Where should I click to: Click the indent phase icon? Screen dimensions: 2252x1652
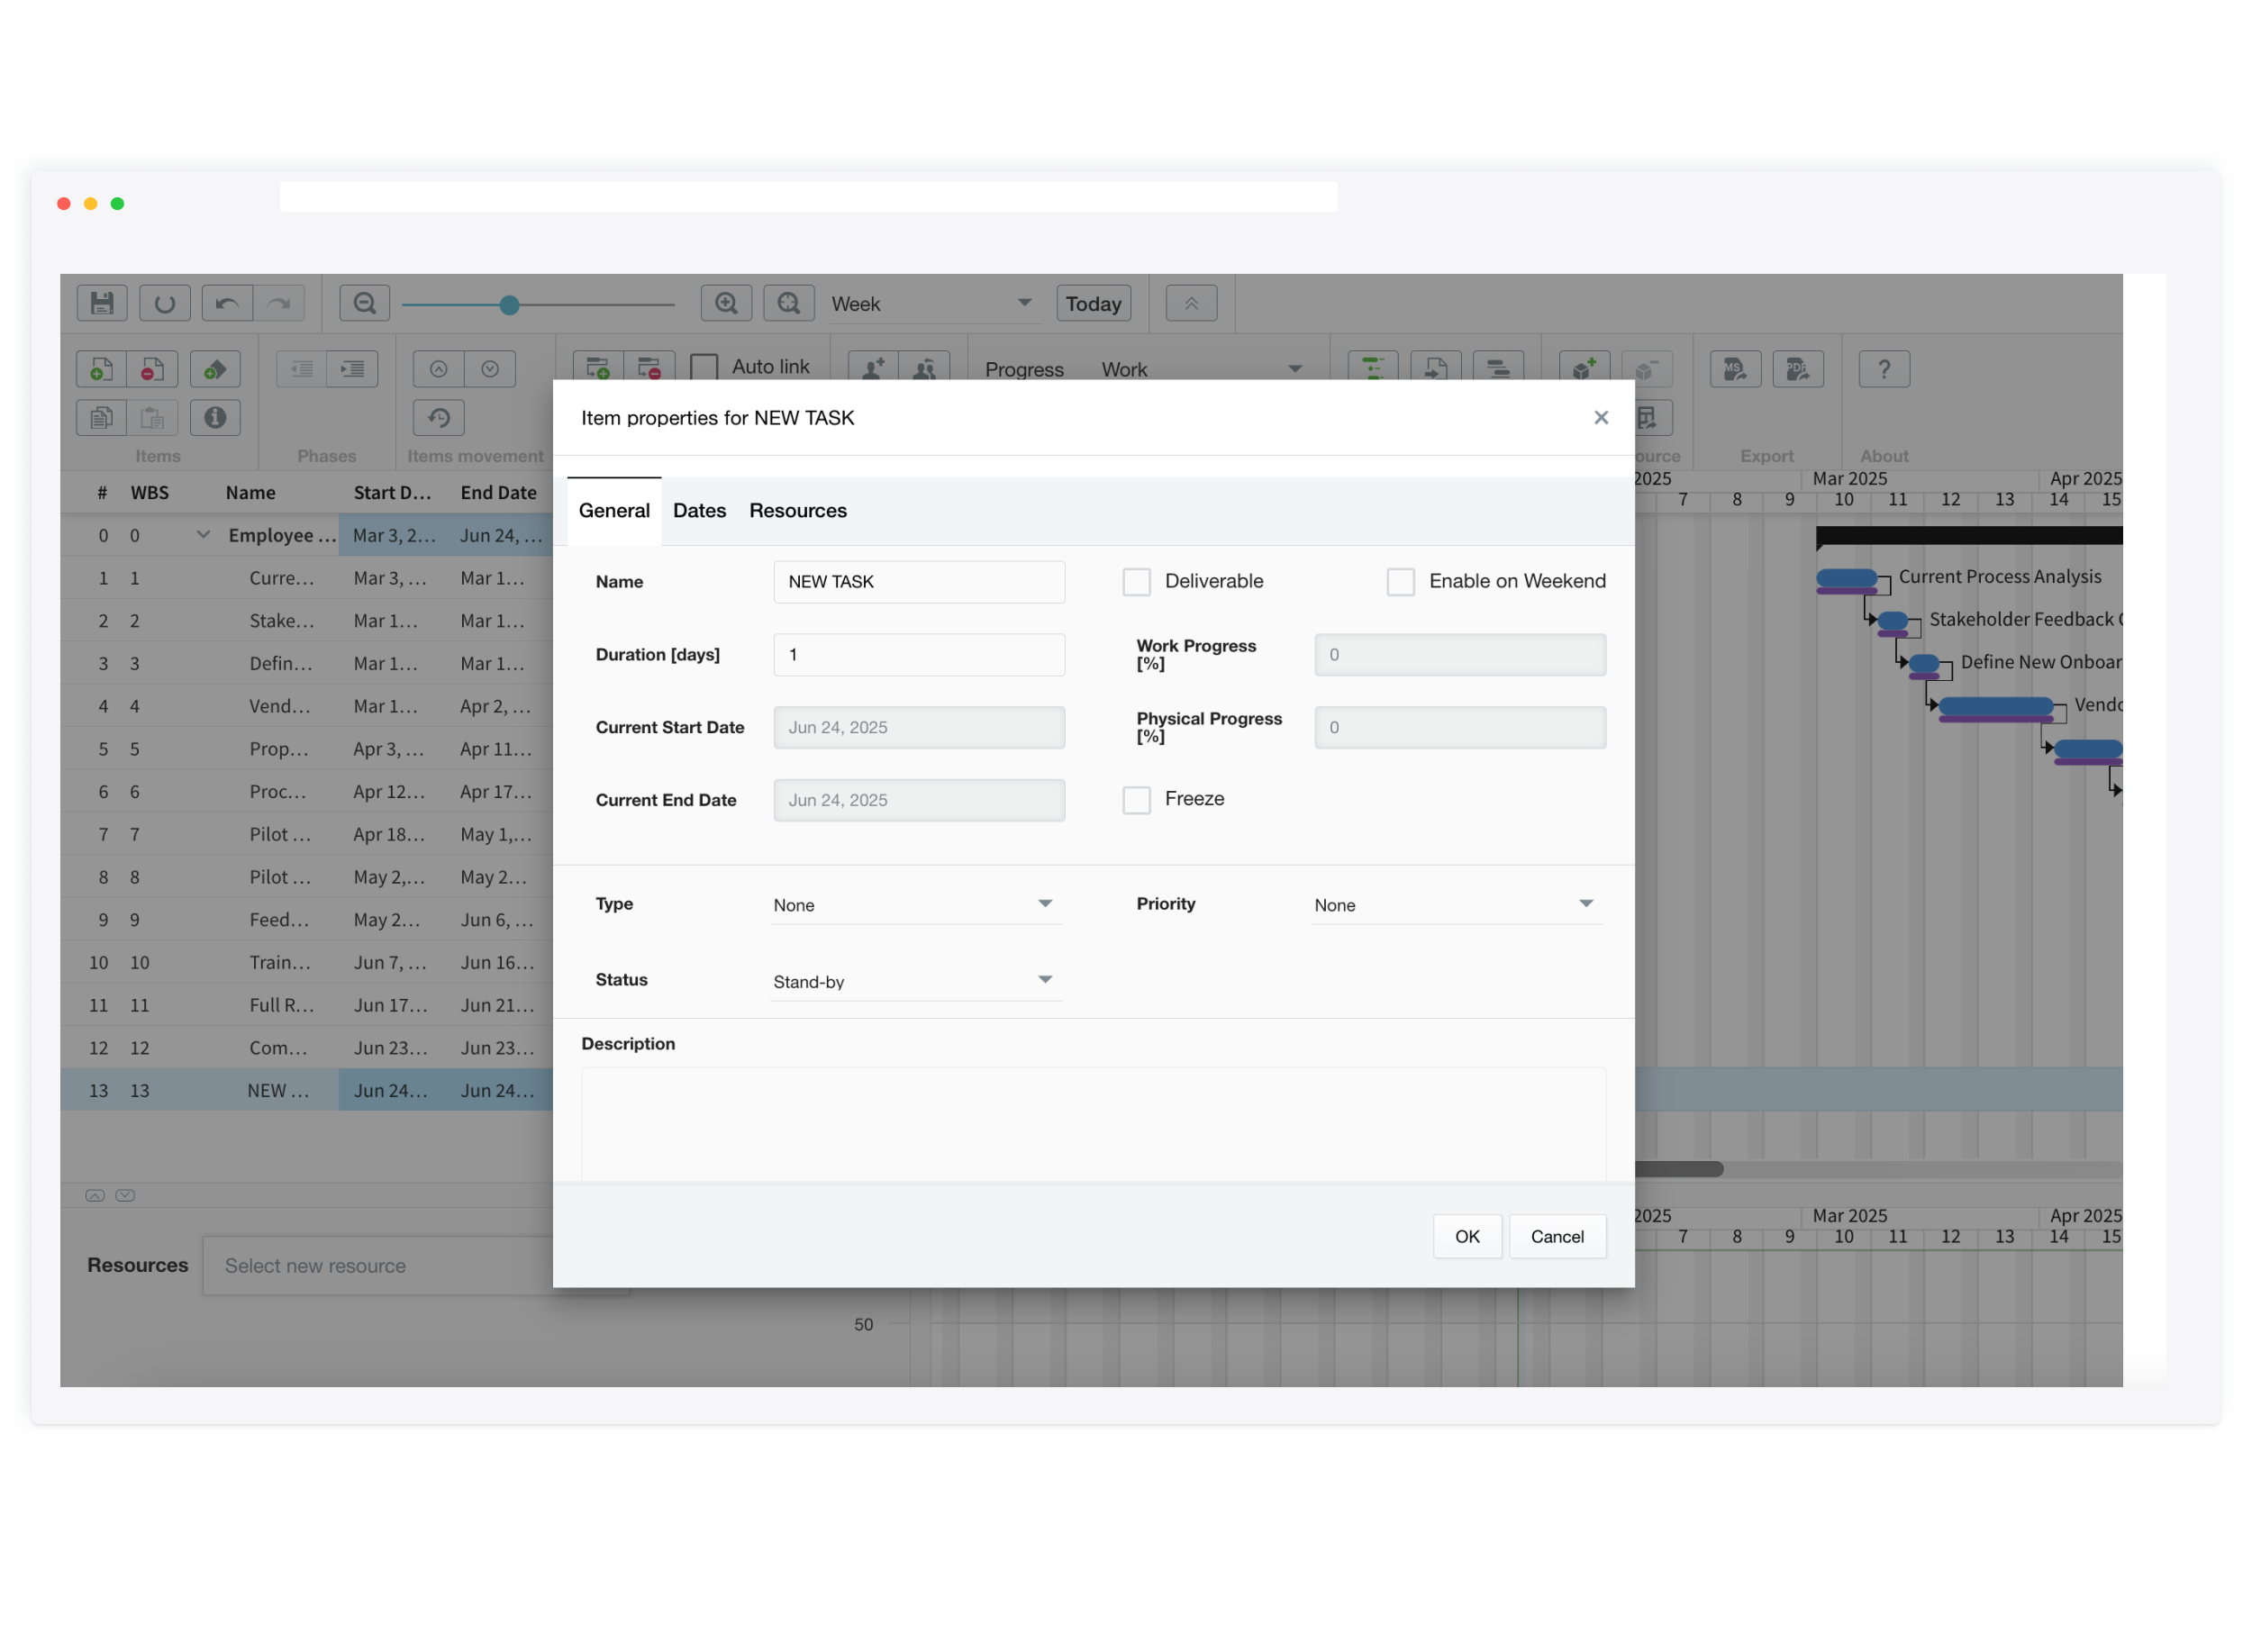[352, 369]
